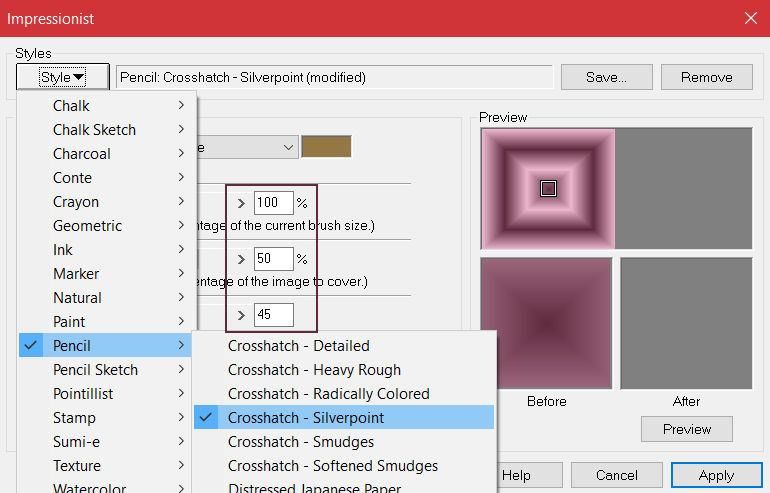This screenshot has width=770, height=493.
Task: Click the After preview pane
Action: point(686,323)
